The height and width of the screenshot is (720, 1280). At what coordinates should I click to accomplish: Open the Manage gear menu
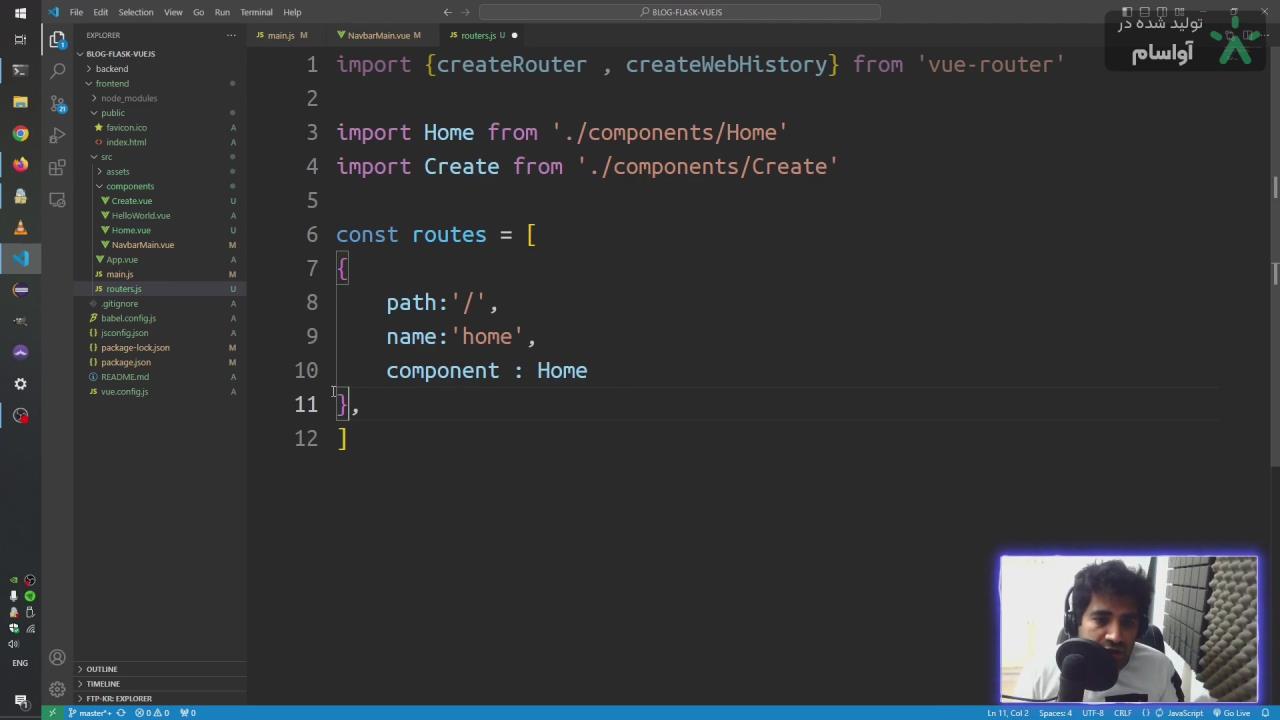click(57, 689)
